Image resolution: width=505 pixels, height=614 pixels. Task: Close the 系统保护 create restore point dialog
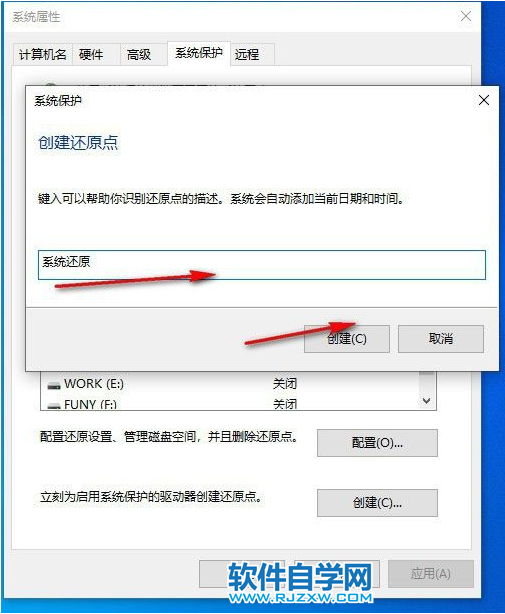click(484, 100)
